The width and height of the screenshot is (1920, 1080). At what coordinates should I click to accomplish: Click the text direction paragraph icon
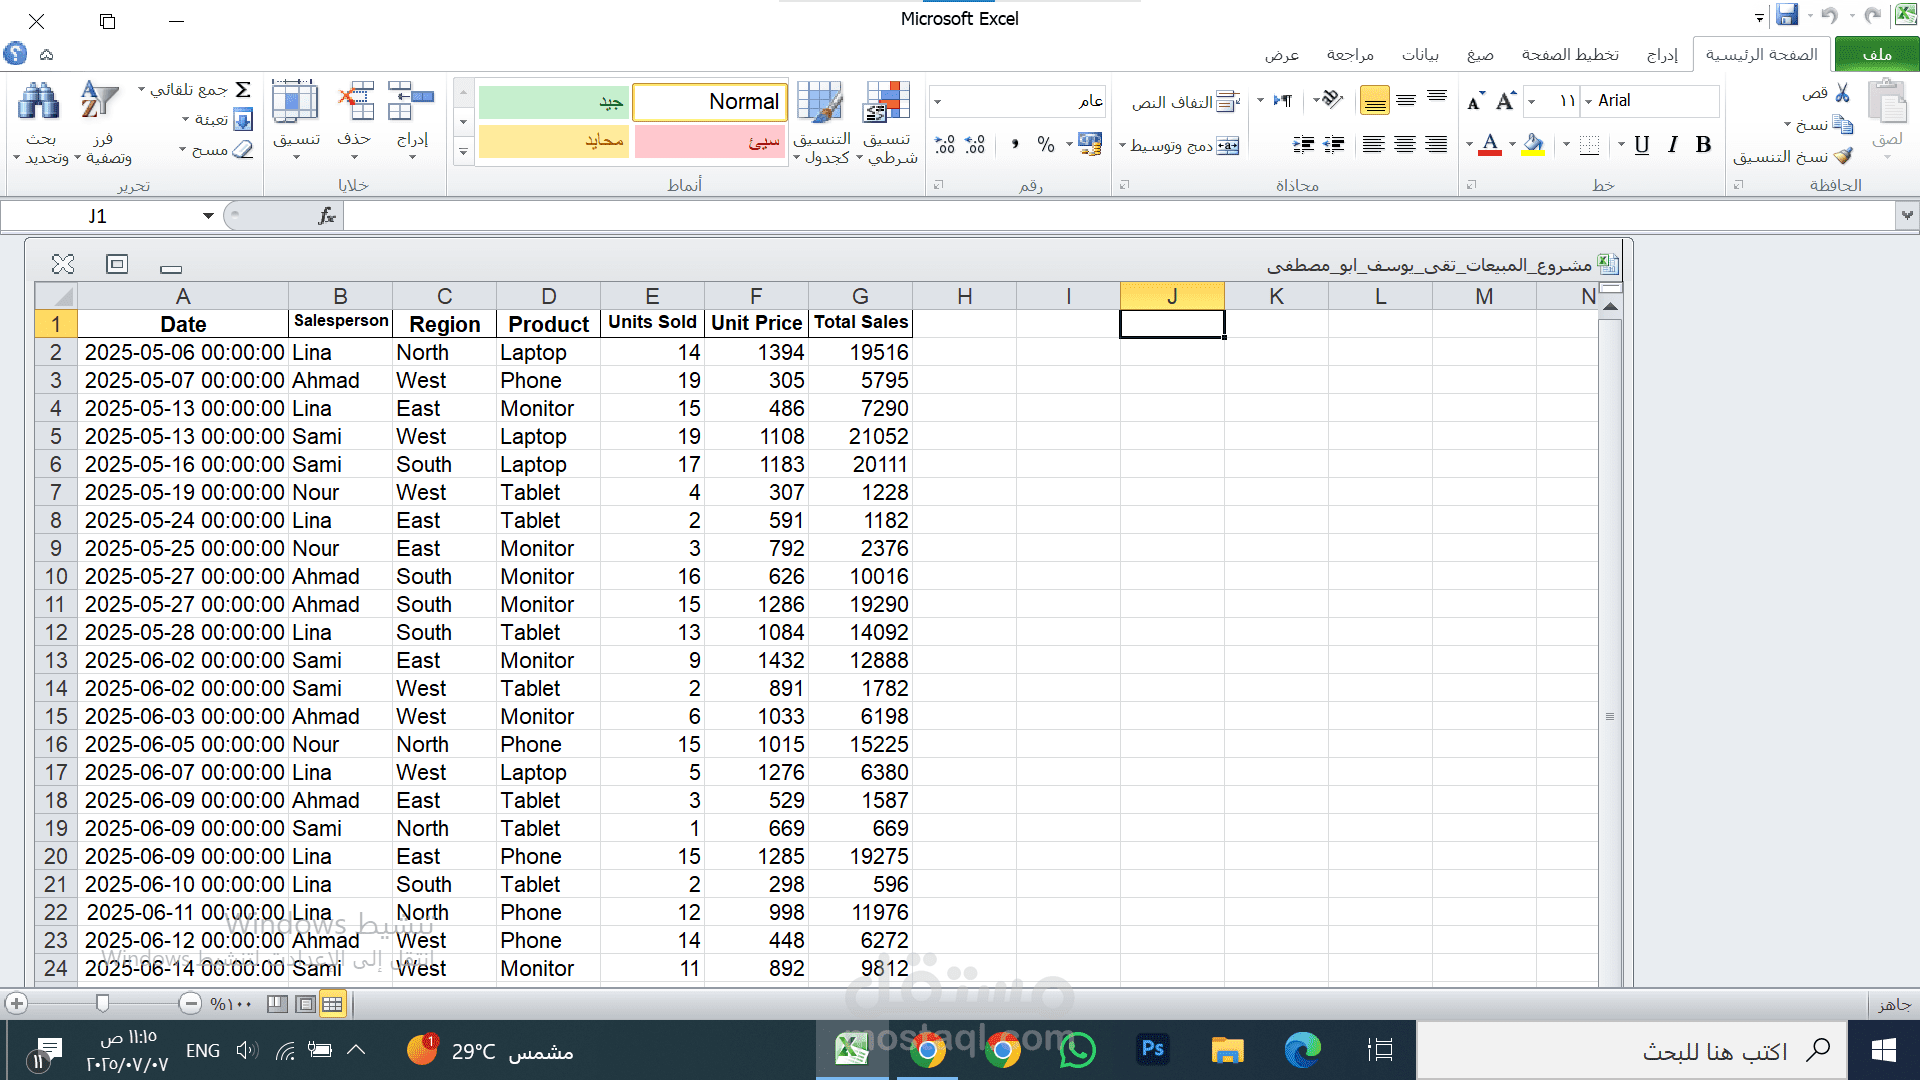[1284, 100]
